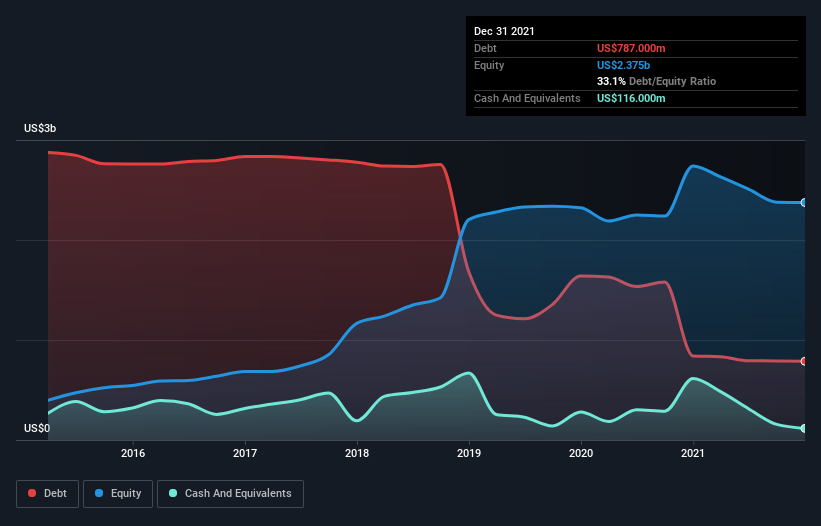Click the red Debt endpoint marker
This screenshot has height=526, width=821.
[x=804, y=361]
